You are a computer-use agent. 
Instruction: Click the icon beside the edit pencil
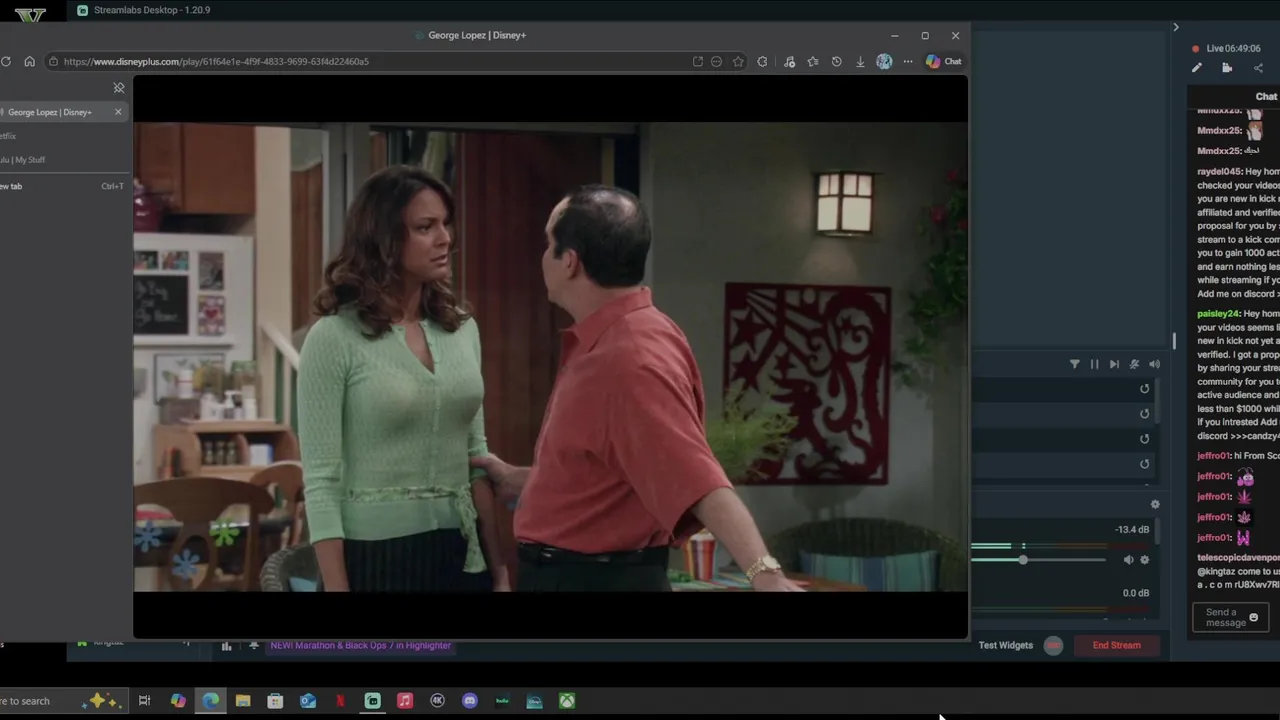click(x=1227, y=68)
